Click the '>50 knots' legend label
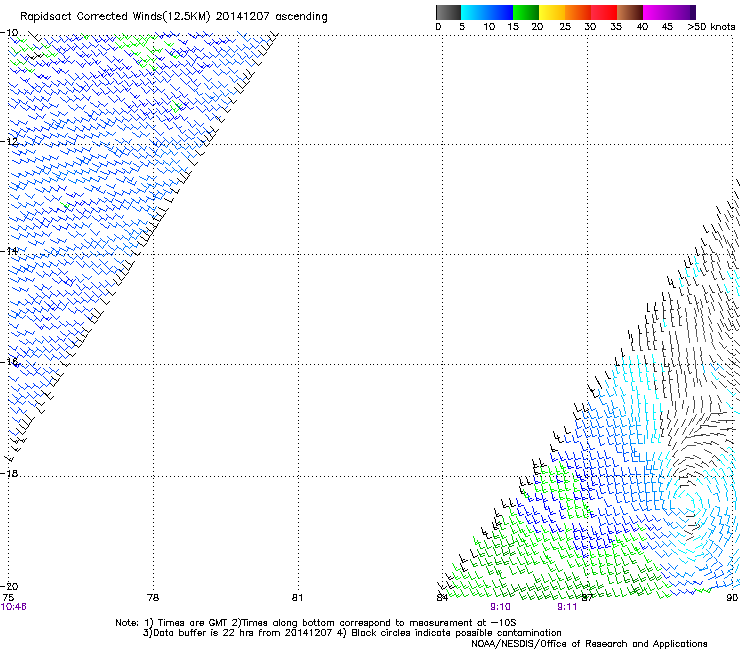Image resolution: width=740 pixels, height=650 pixels. 711,27
